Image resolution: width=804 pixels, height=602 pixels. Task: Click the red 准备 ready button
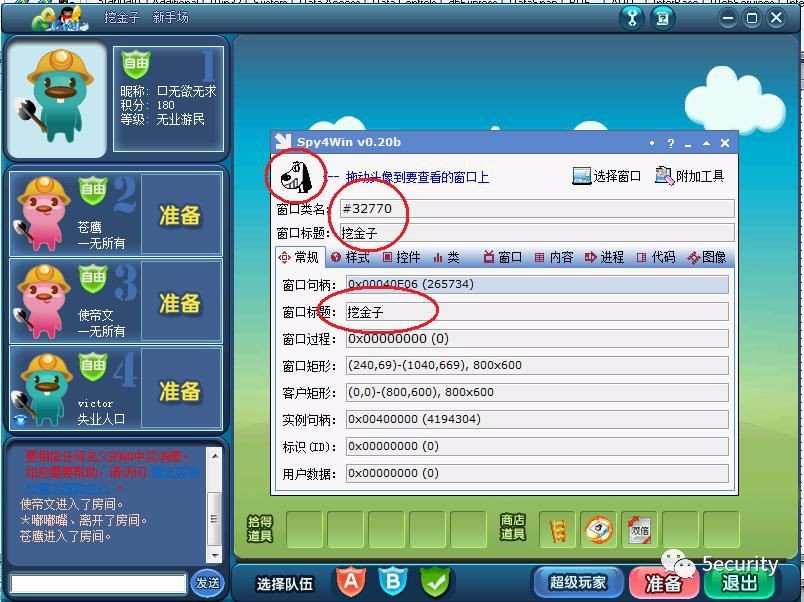pos(664,583)
